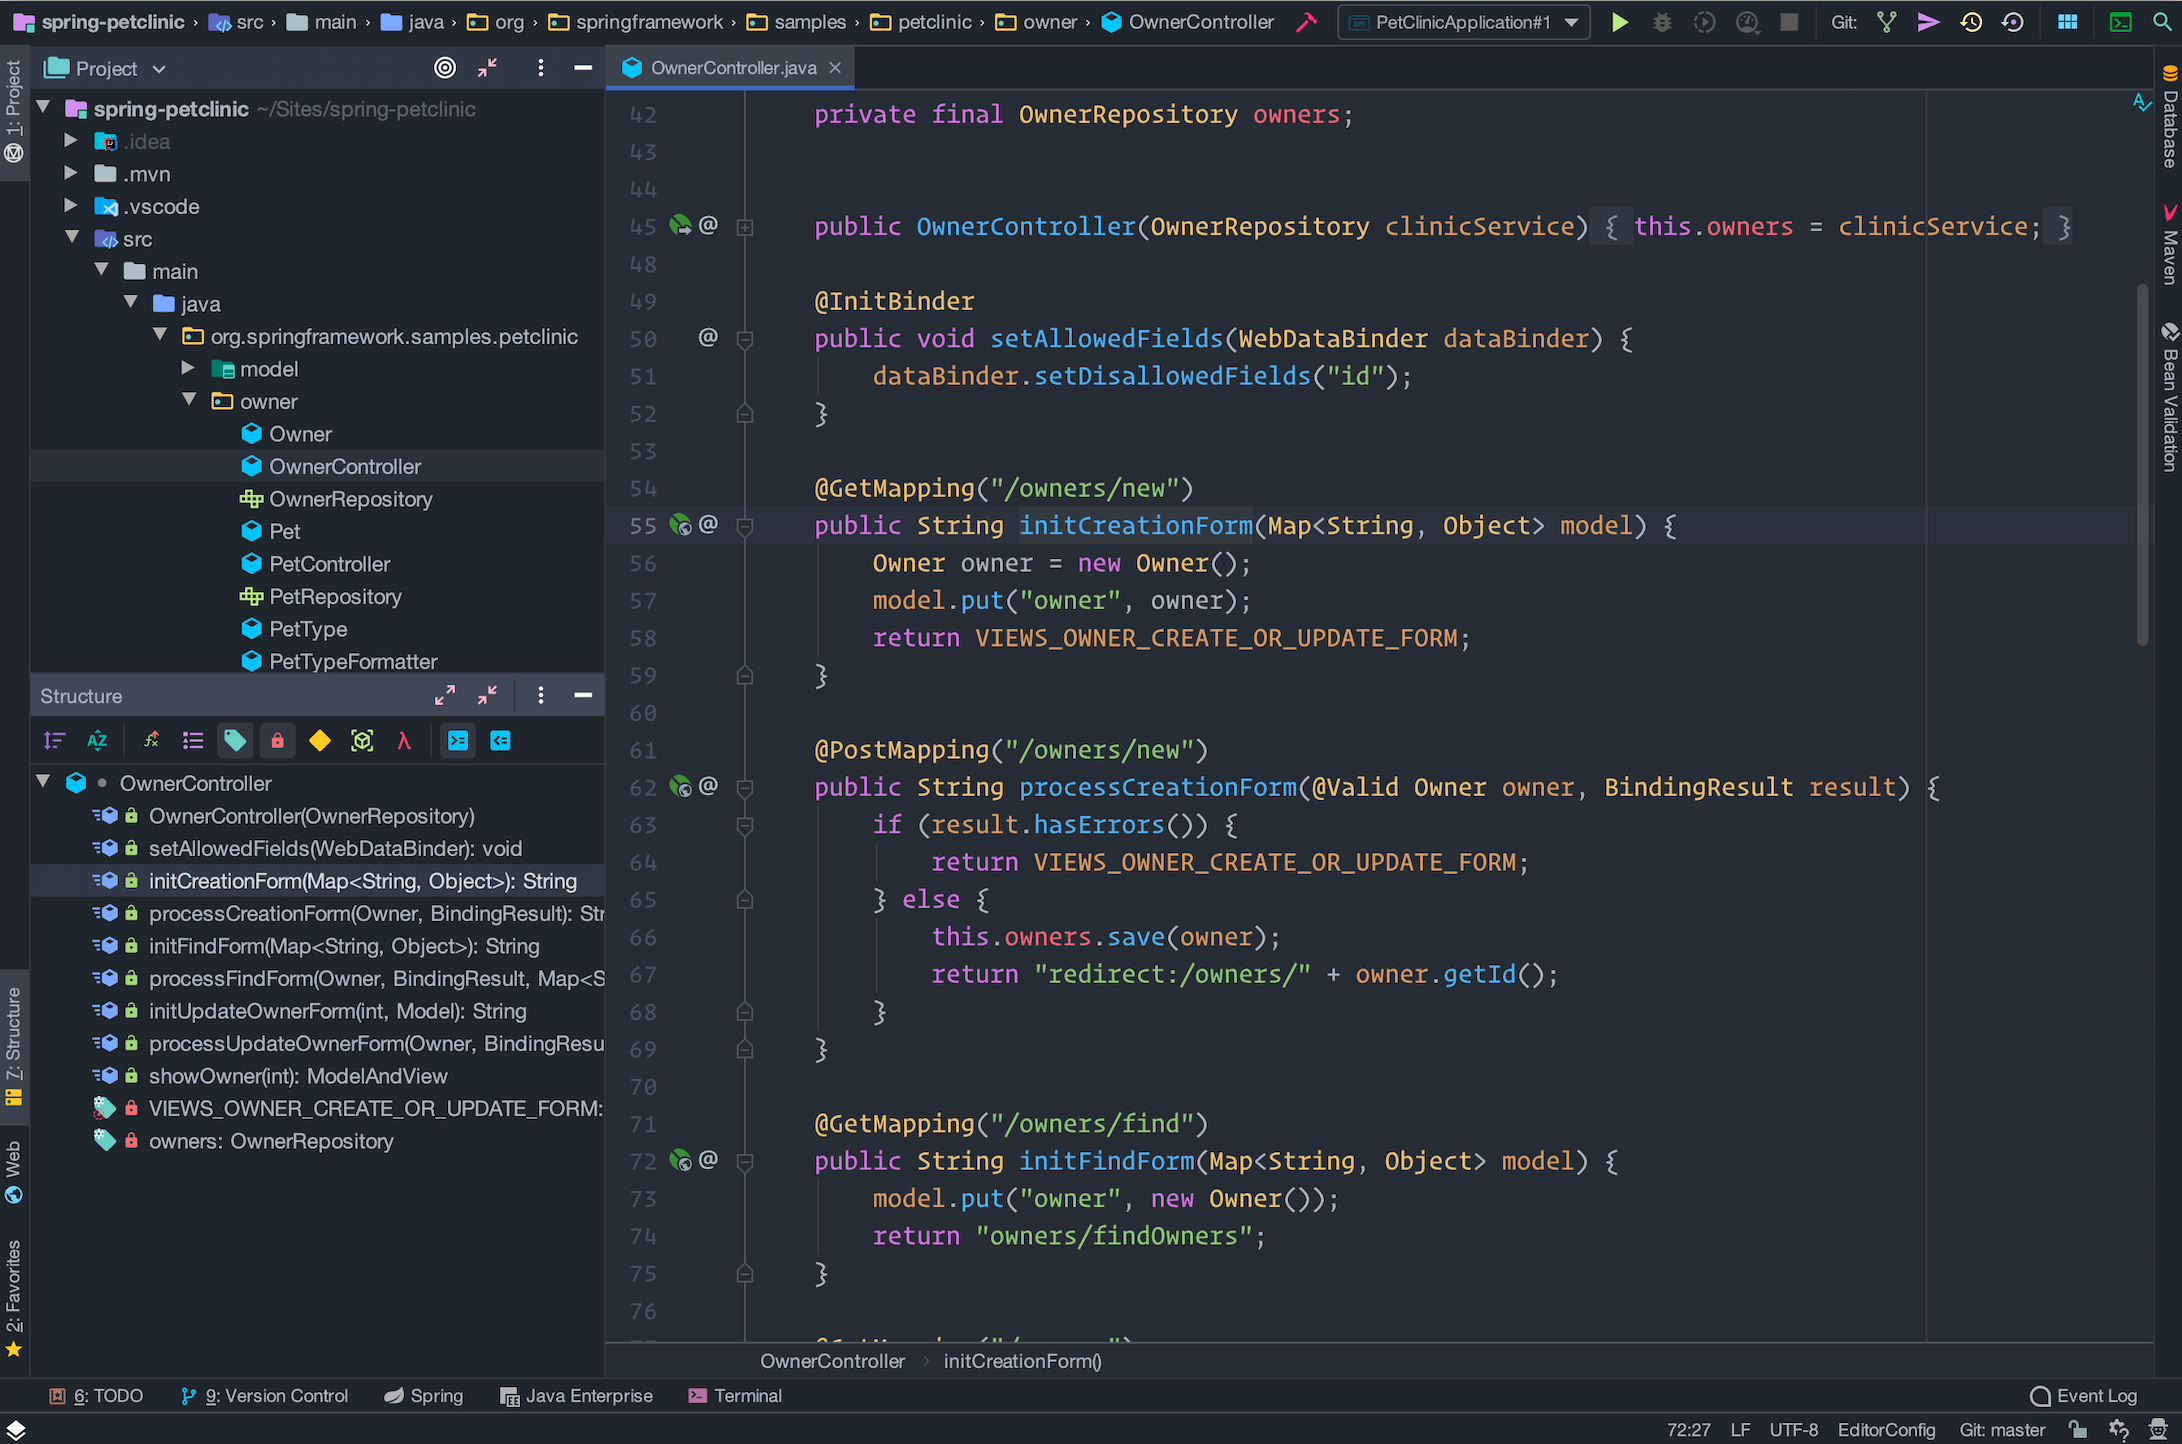Click the profiler run icon
Screen dimensions: 2182x1444
click(x=1747, y=22)
